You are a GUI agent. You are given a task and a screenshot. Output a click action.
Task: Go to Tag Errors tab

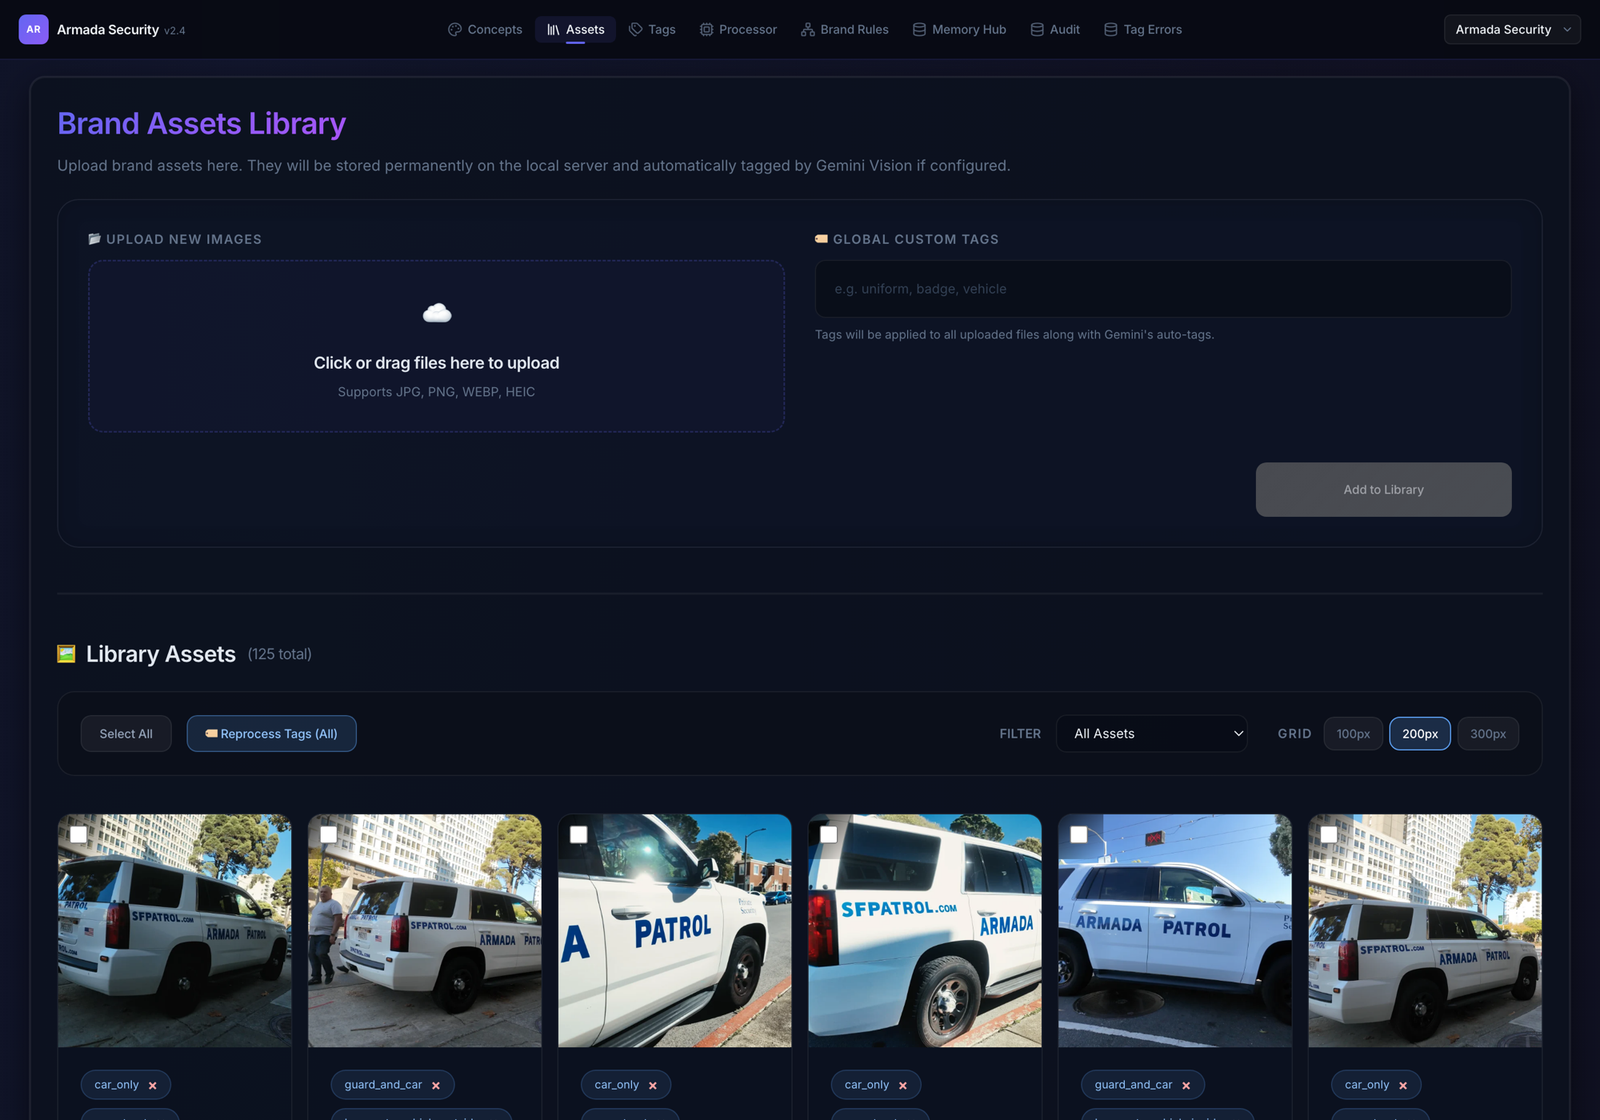(x=1143, y=29)
